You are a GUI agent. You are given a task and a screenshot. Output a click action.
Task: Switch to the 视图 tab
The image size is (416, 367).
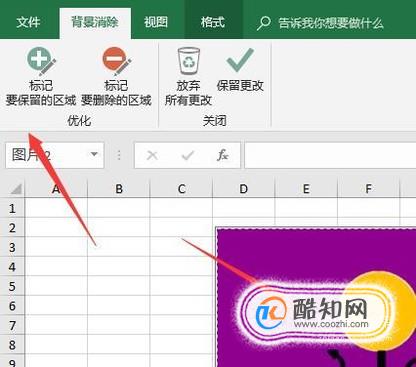(156, 22)
